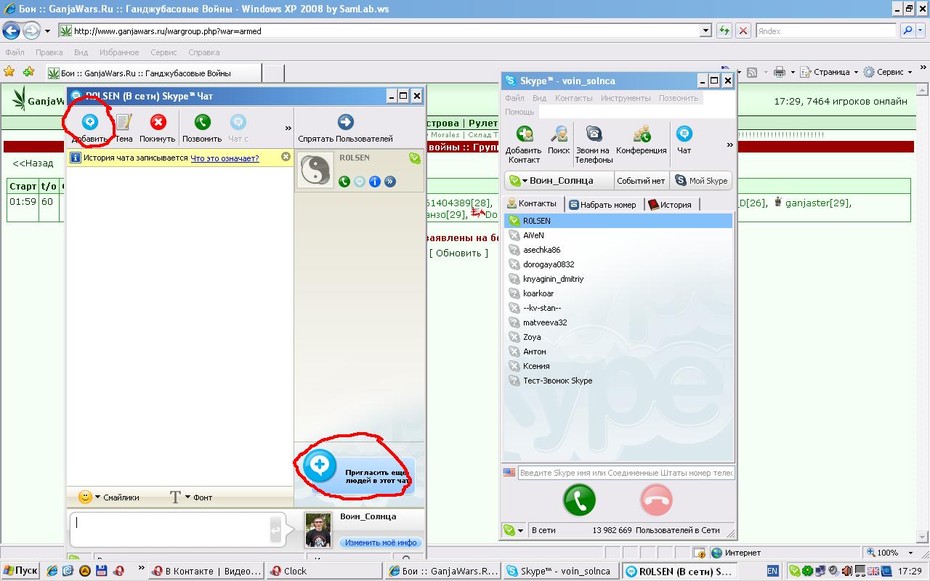Open the Тема topic editor icon
The width and height of the screenshot is (930, 581).
(123, 122)
